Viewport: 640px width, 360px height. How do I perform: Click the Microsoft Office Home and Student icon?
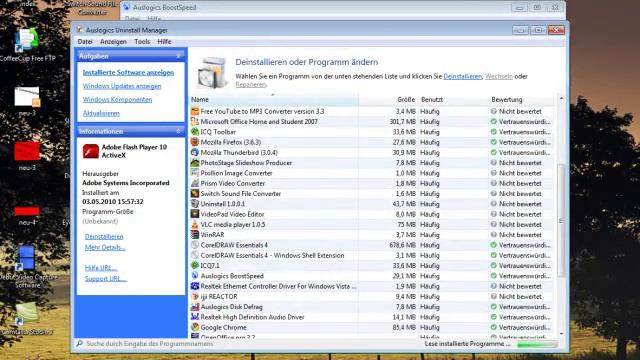195,121
